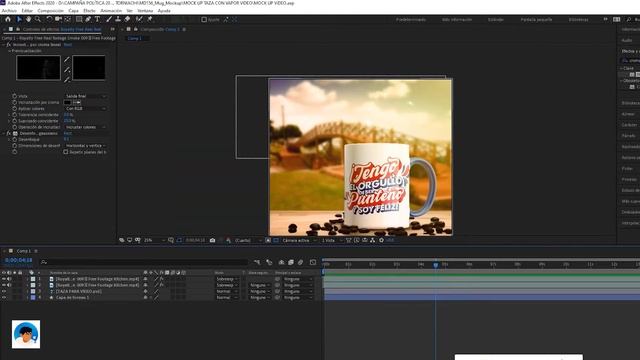Select the Pan Behind anchor tool
Viewport: 640px width, 360px height.
(x=68, y=19)
